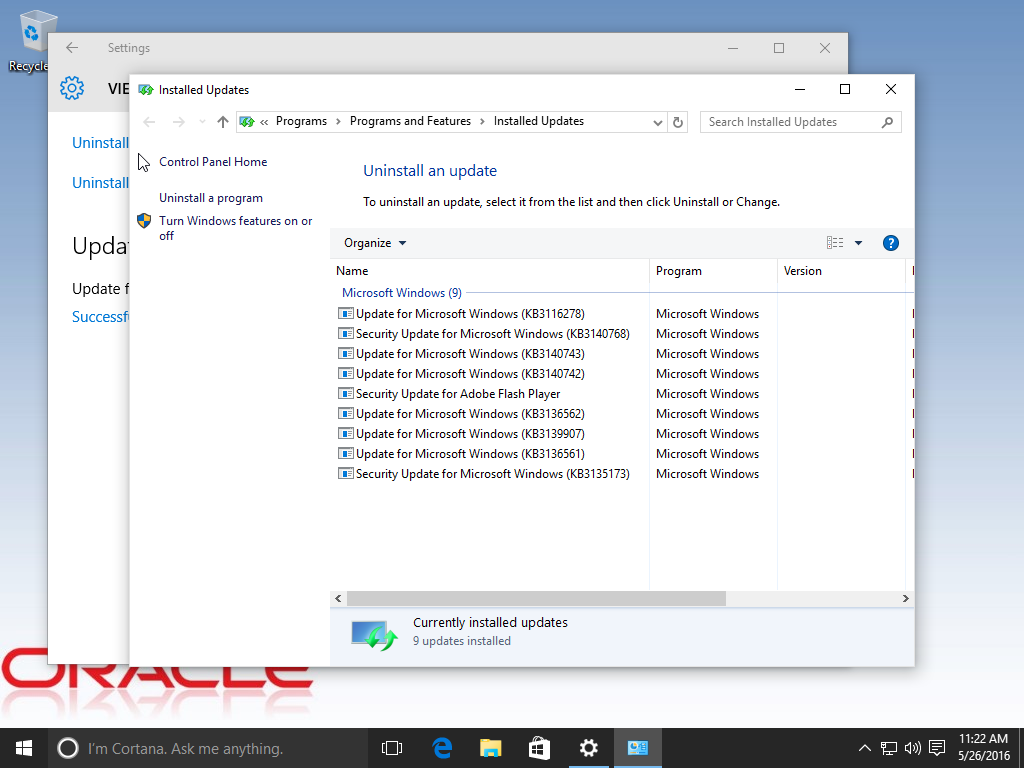
Task: Select Update for Microsoft Windows (KB3136561)
Action: tap(470, 454)
